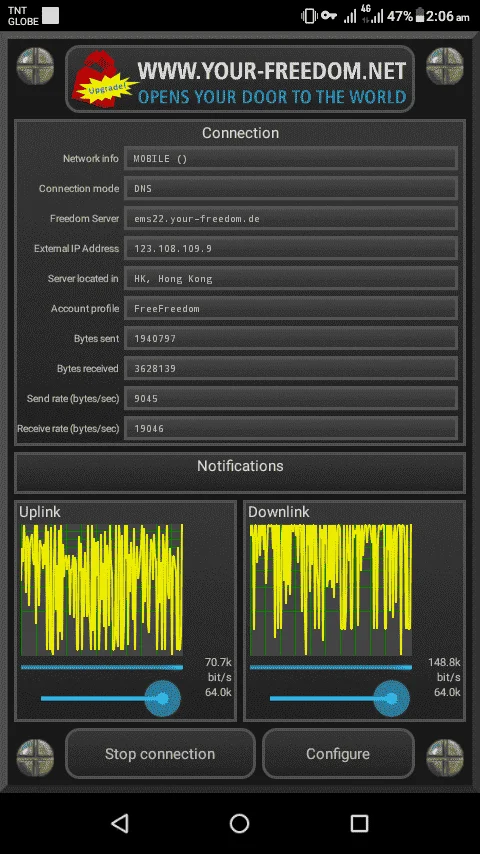Tap the Freedom Server label
The image size is (480, 854).
(84, 219)
